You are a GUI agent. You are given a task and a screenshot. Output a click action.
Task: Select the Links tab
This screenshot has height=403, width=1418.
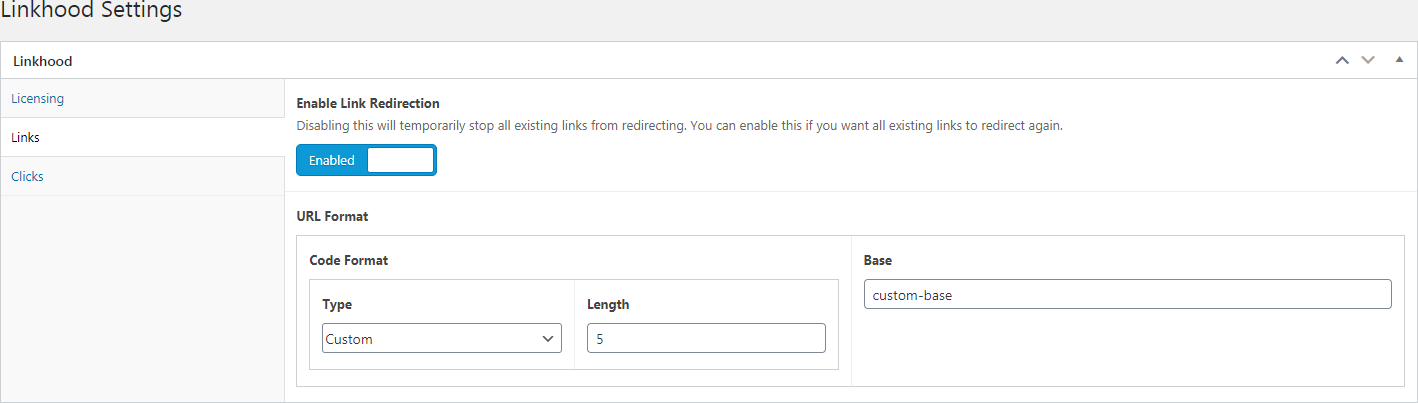142,137
